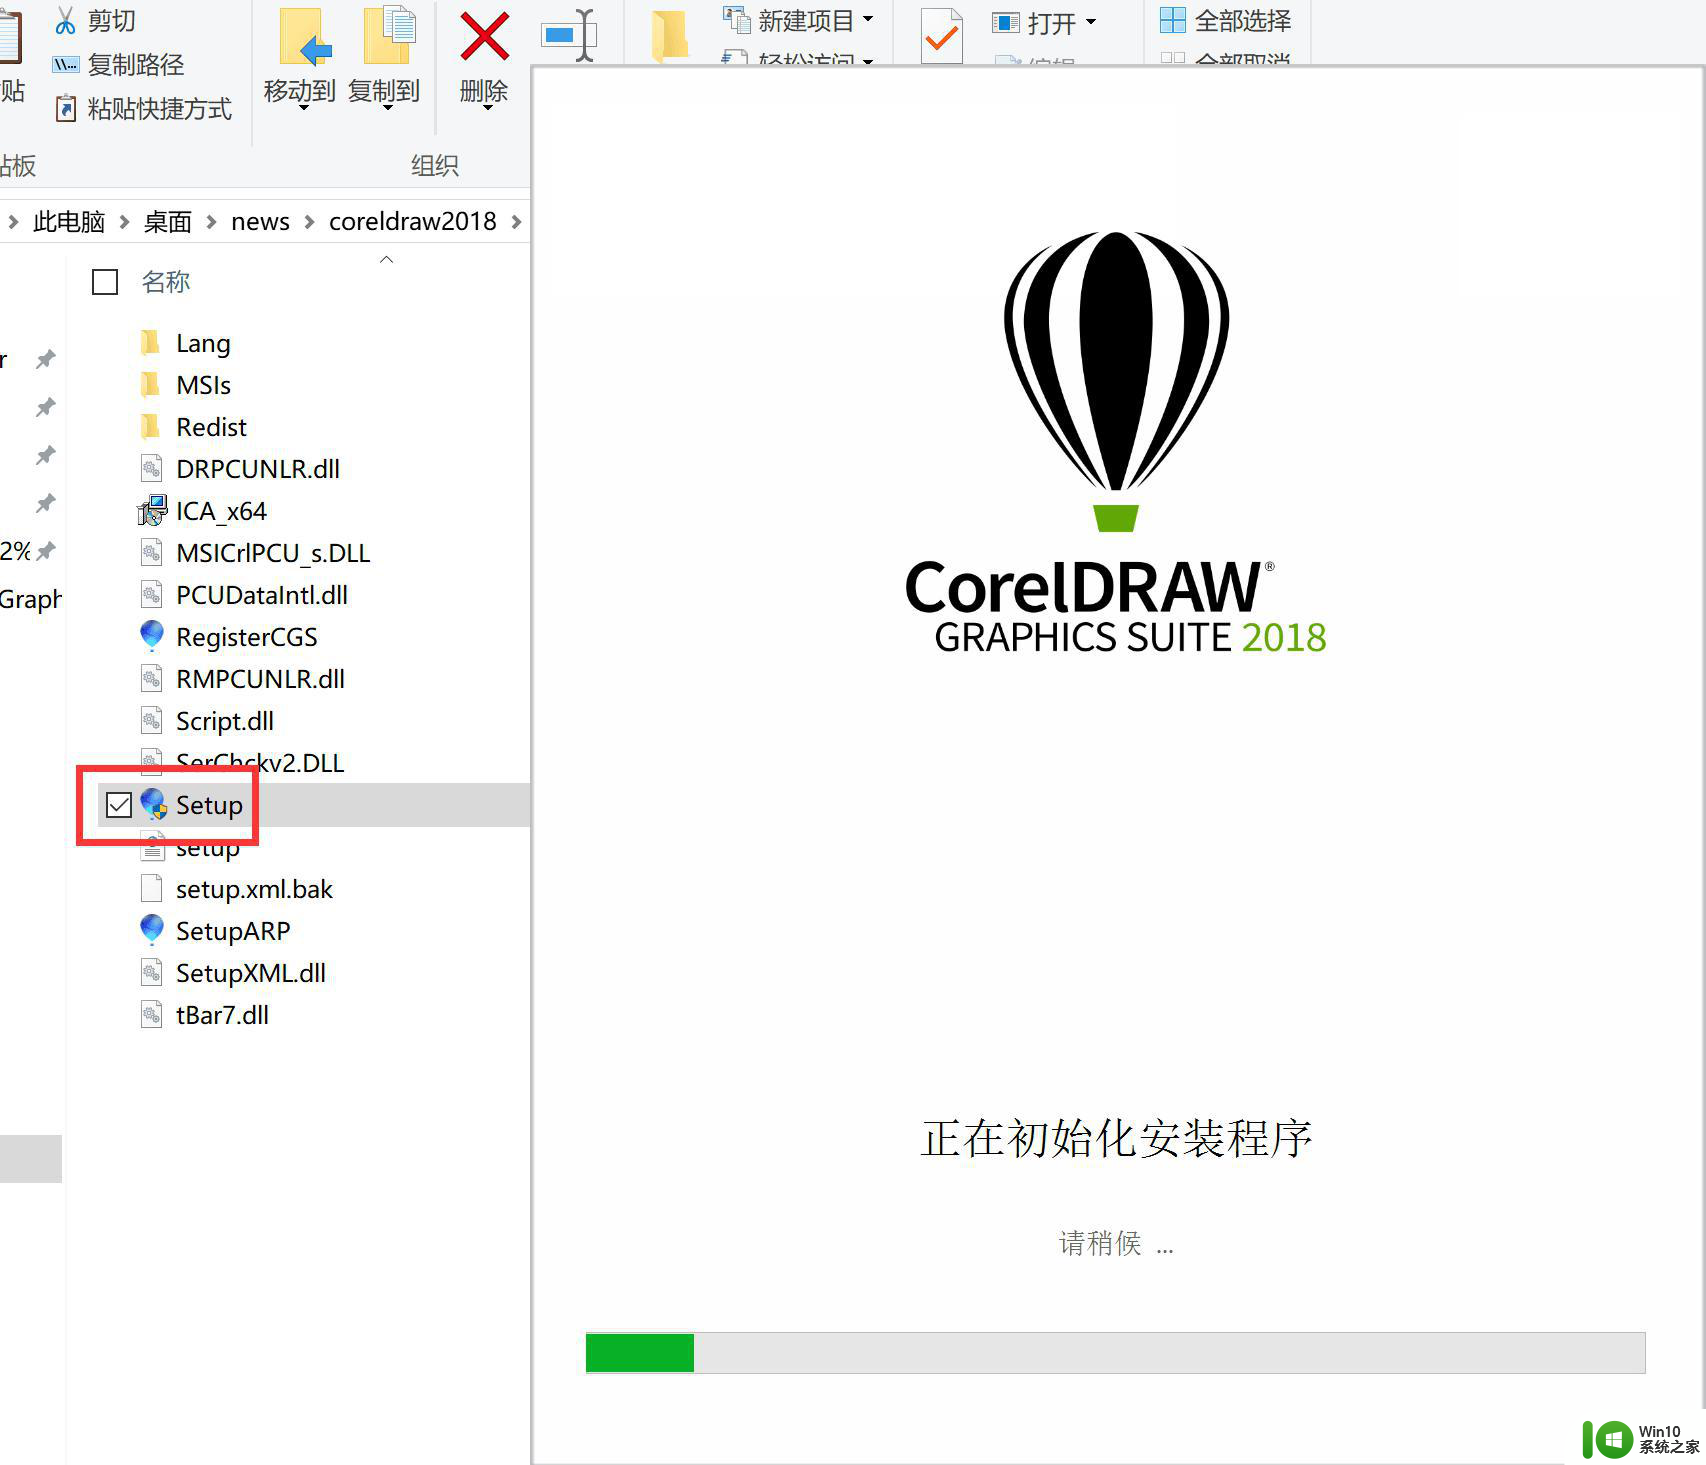The image size is (1706, 1465).
Task: Click the Rename icon in ribbon
Action: (x=569, y=36)
